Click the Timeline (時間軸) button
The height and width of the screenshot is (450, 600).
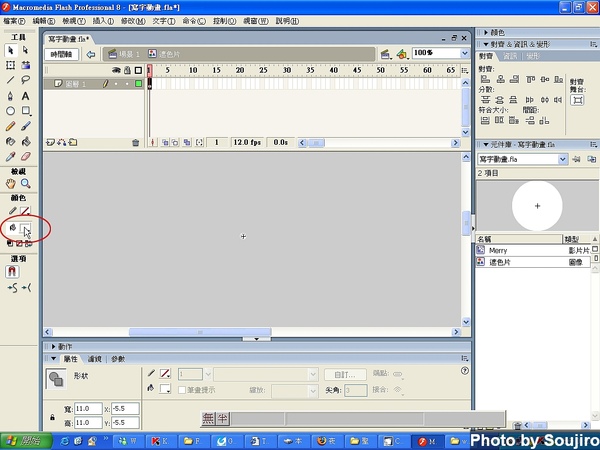click(x=62, y=54)
